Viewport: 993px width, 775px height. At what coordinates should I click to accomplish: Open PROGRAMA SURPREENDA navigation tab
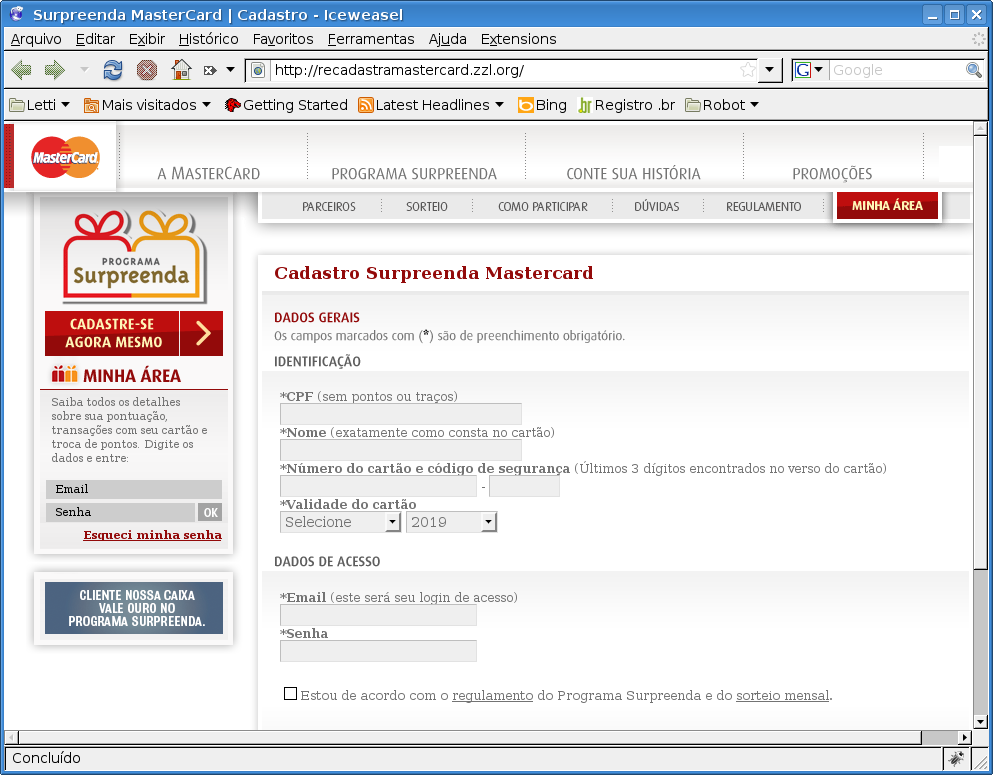point(414,173)
